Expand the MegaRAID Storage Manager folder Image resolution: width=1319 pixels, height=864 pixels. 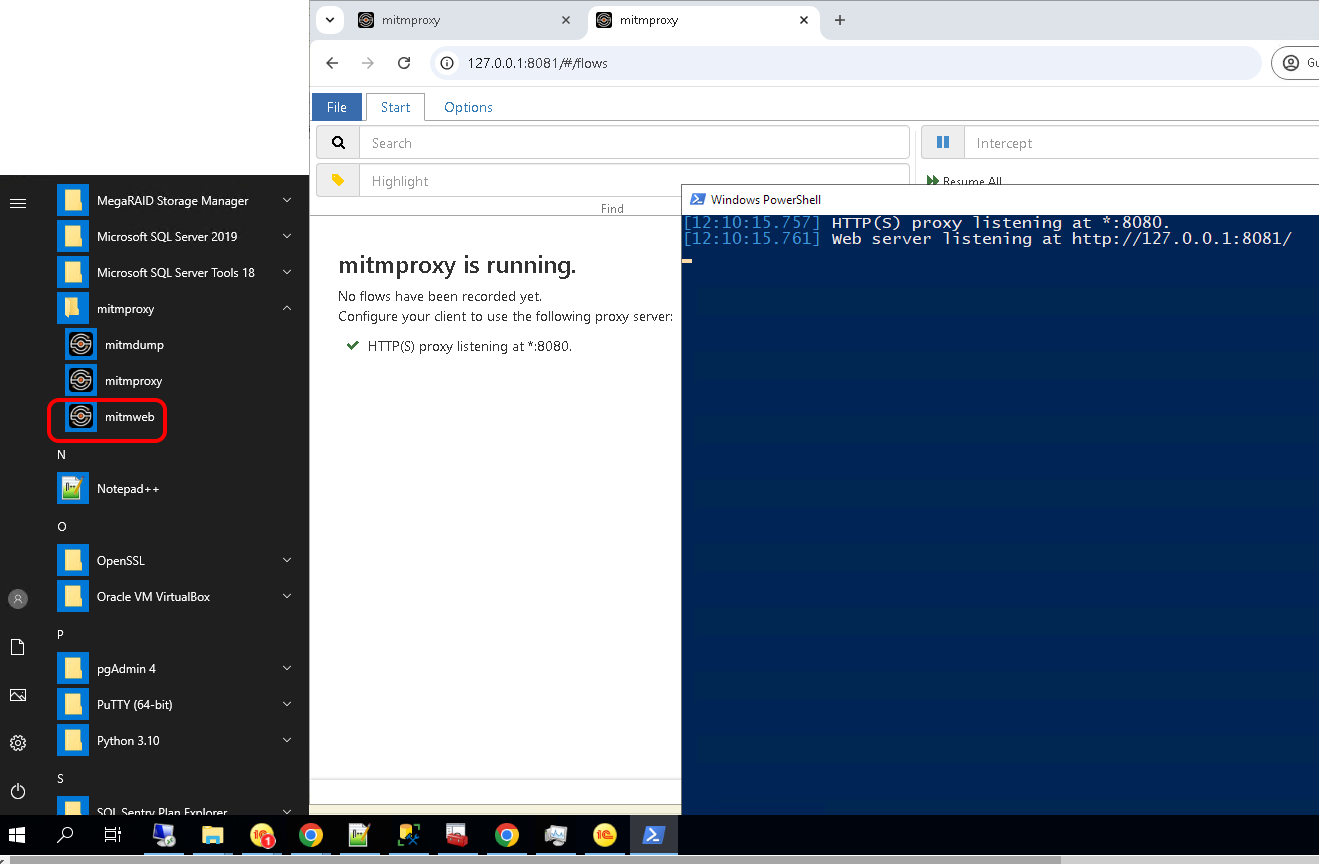pos(287,201)
